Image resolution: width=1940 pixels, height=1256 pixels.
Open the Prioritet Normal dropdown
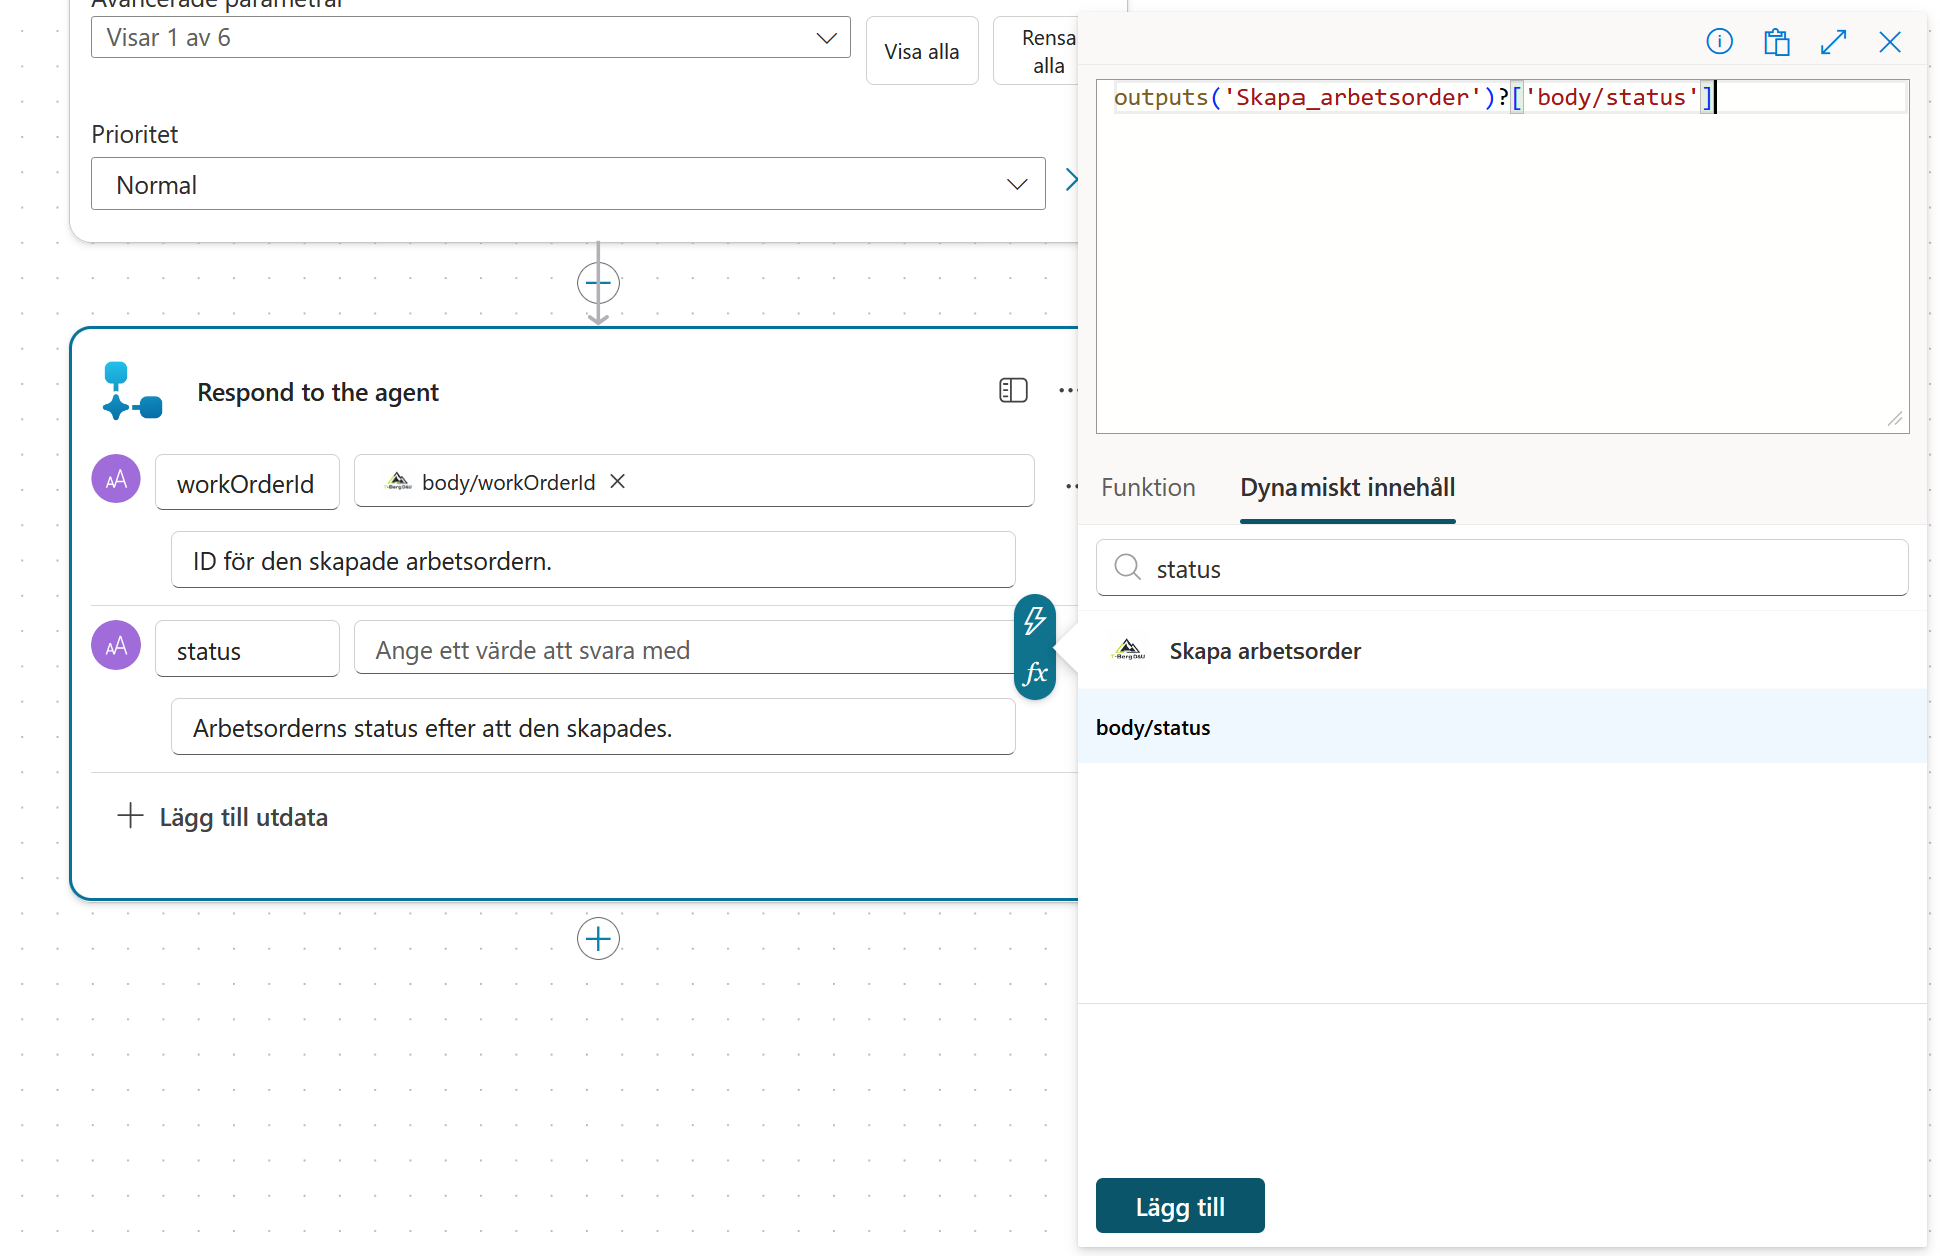point(568,184)
